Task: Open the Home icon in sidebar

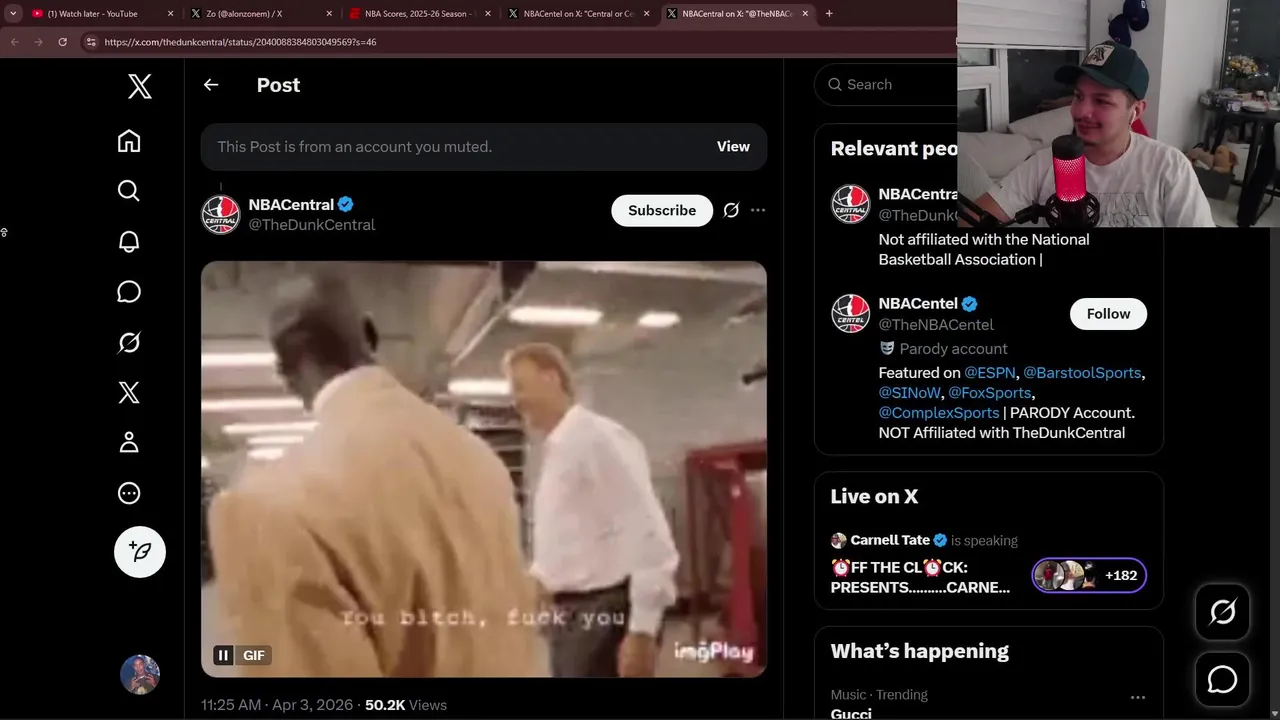Action: pyautogui.click(x=129, y=141)
